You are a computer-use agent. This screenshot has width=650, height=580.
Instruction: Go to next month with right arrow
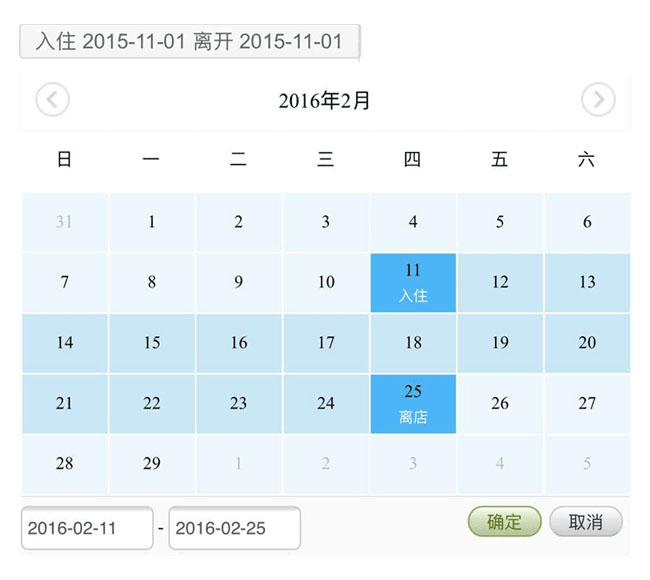[598, 100]
